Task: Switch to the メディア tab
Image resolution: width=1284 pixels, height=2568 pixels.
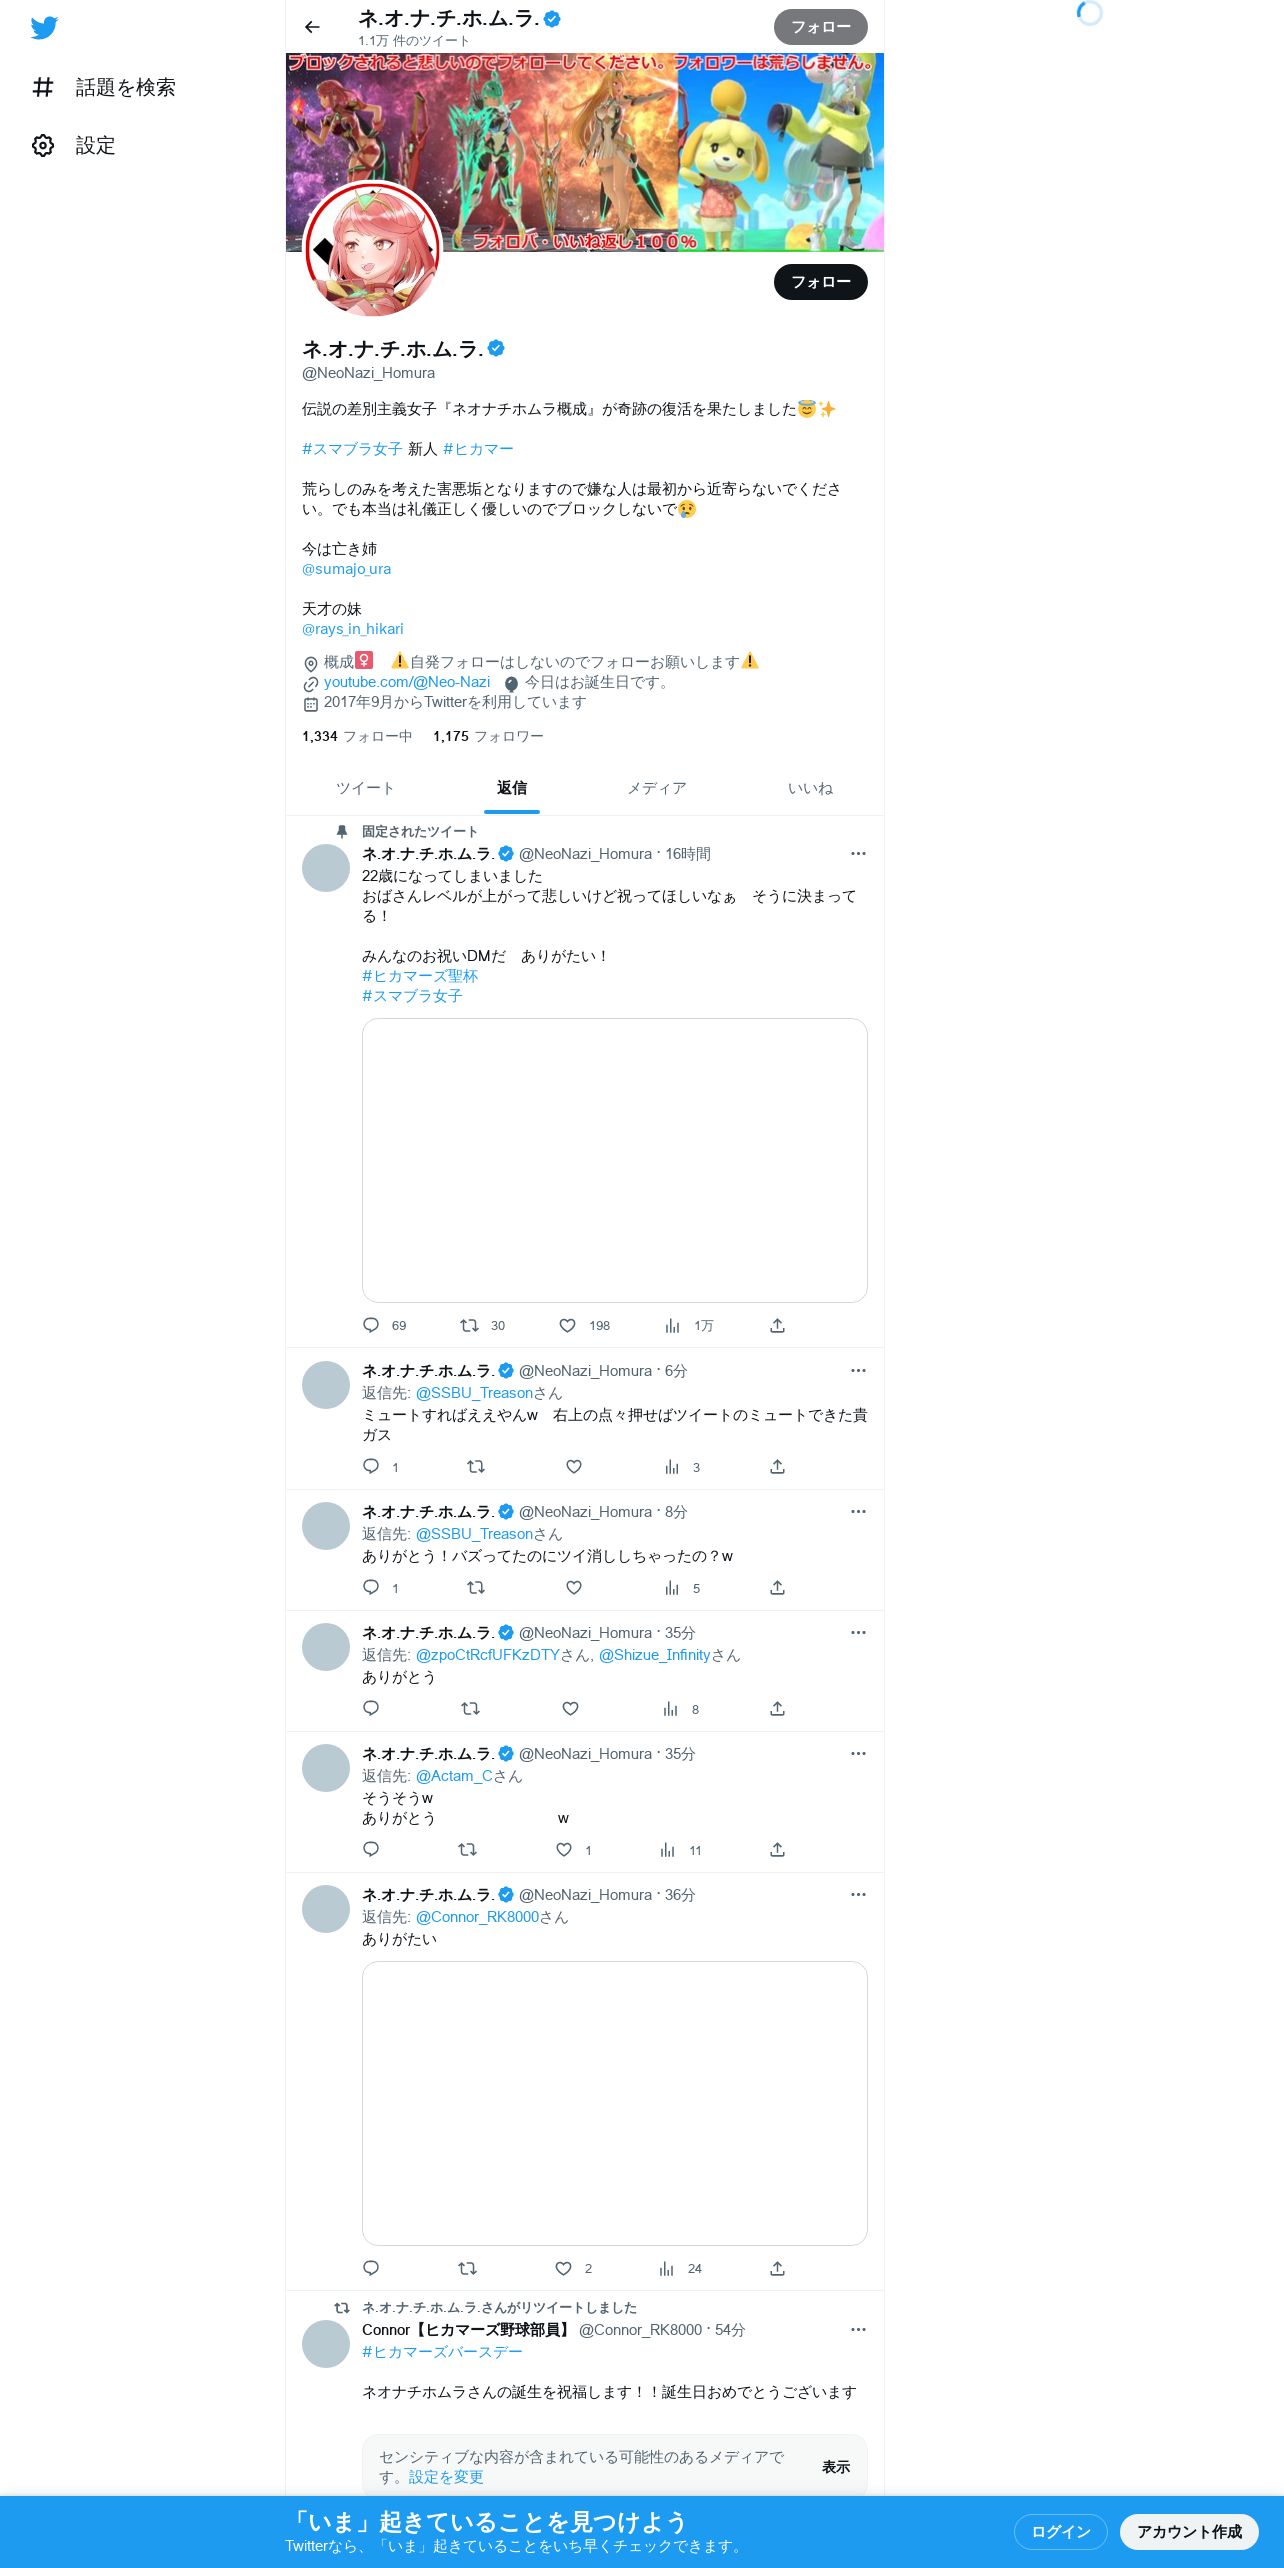Action: 657,788
